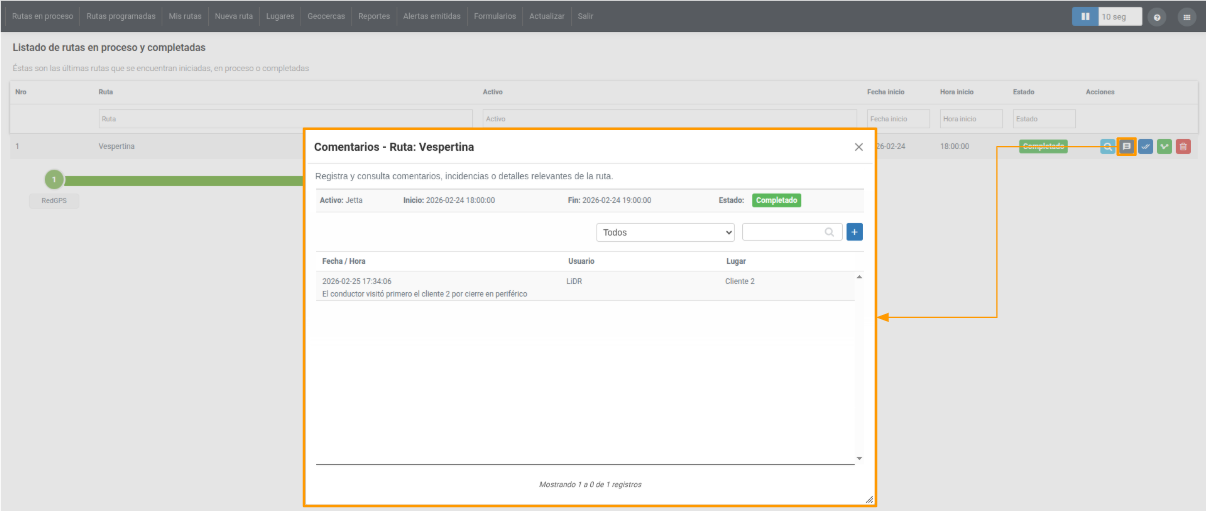Screen dimensions: 1206x511
Task: Click Mostrando 1 a 0 de 1 registros
Action: (590, 484)
